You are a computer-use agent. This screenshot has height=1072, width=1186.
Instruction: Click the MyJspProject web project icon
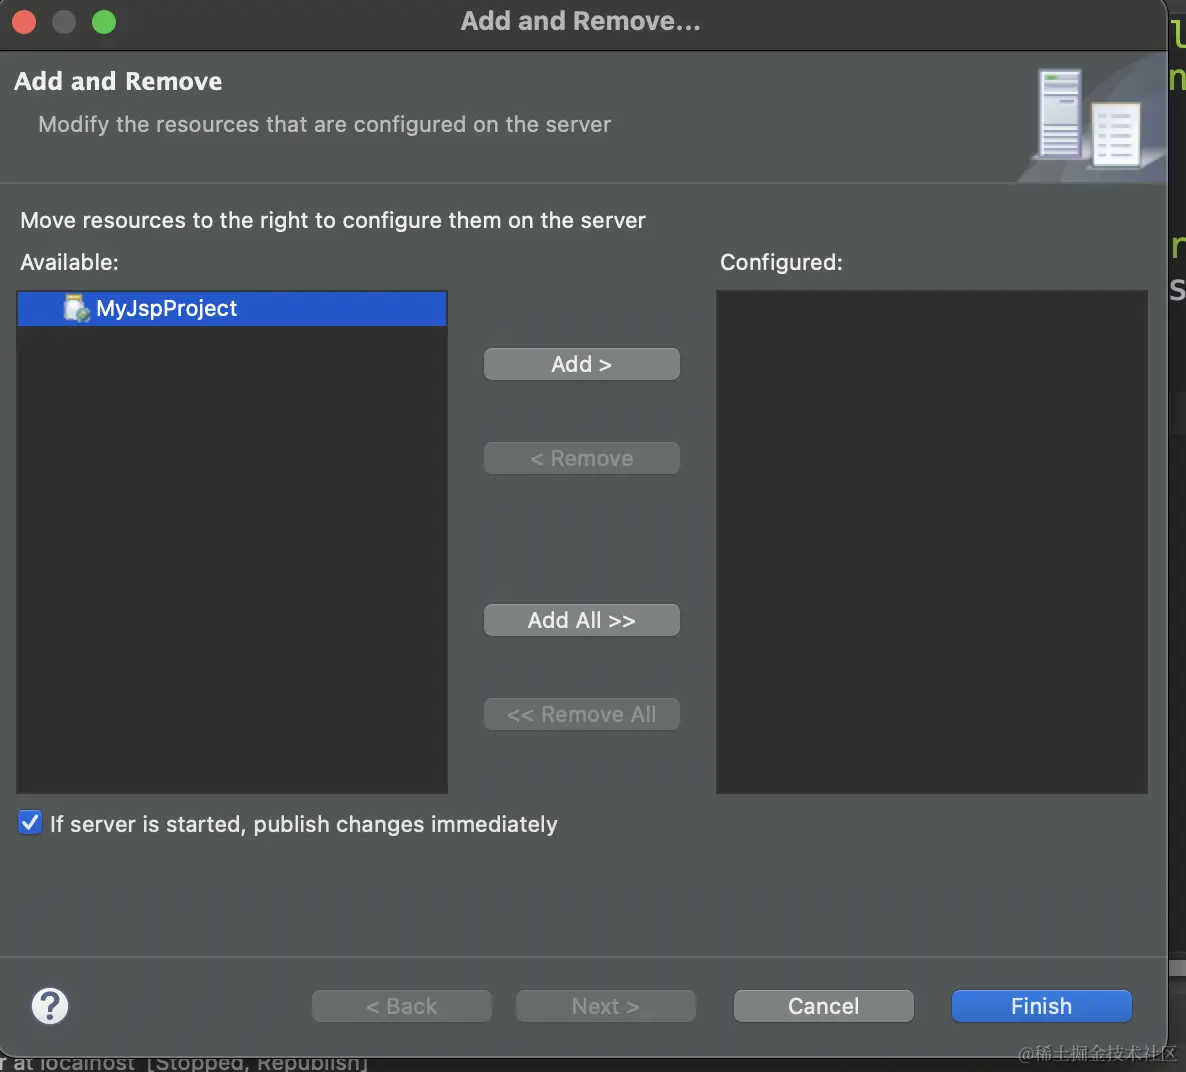click(x=76, y=308)
